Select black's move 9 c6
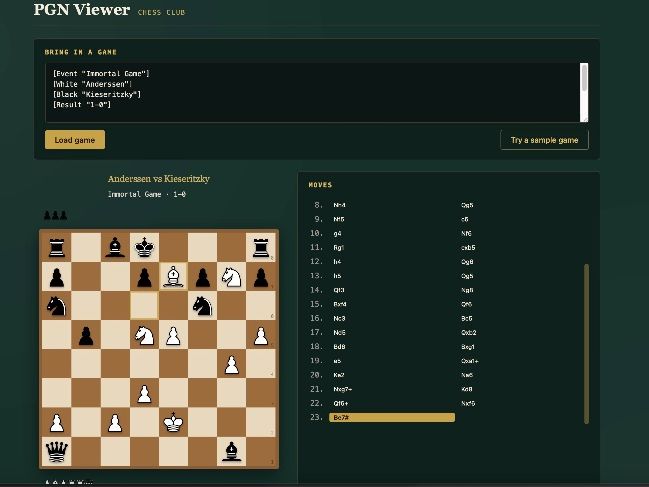This screenshot has width=649, height=487. pyautogui.click(x=519, y=219)
